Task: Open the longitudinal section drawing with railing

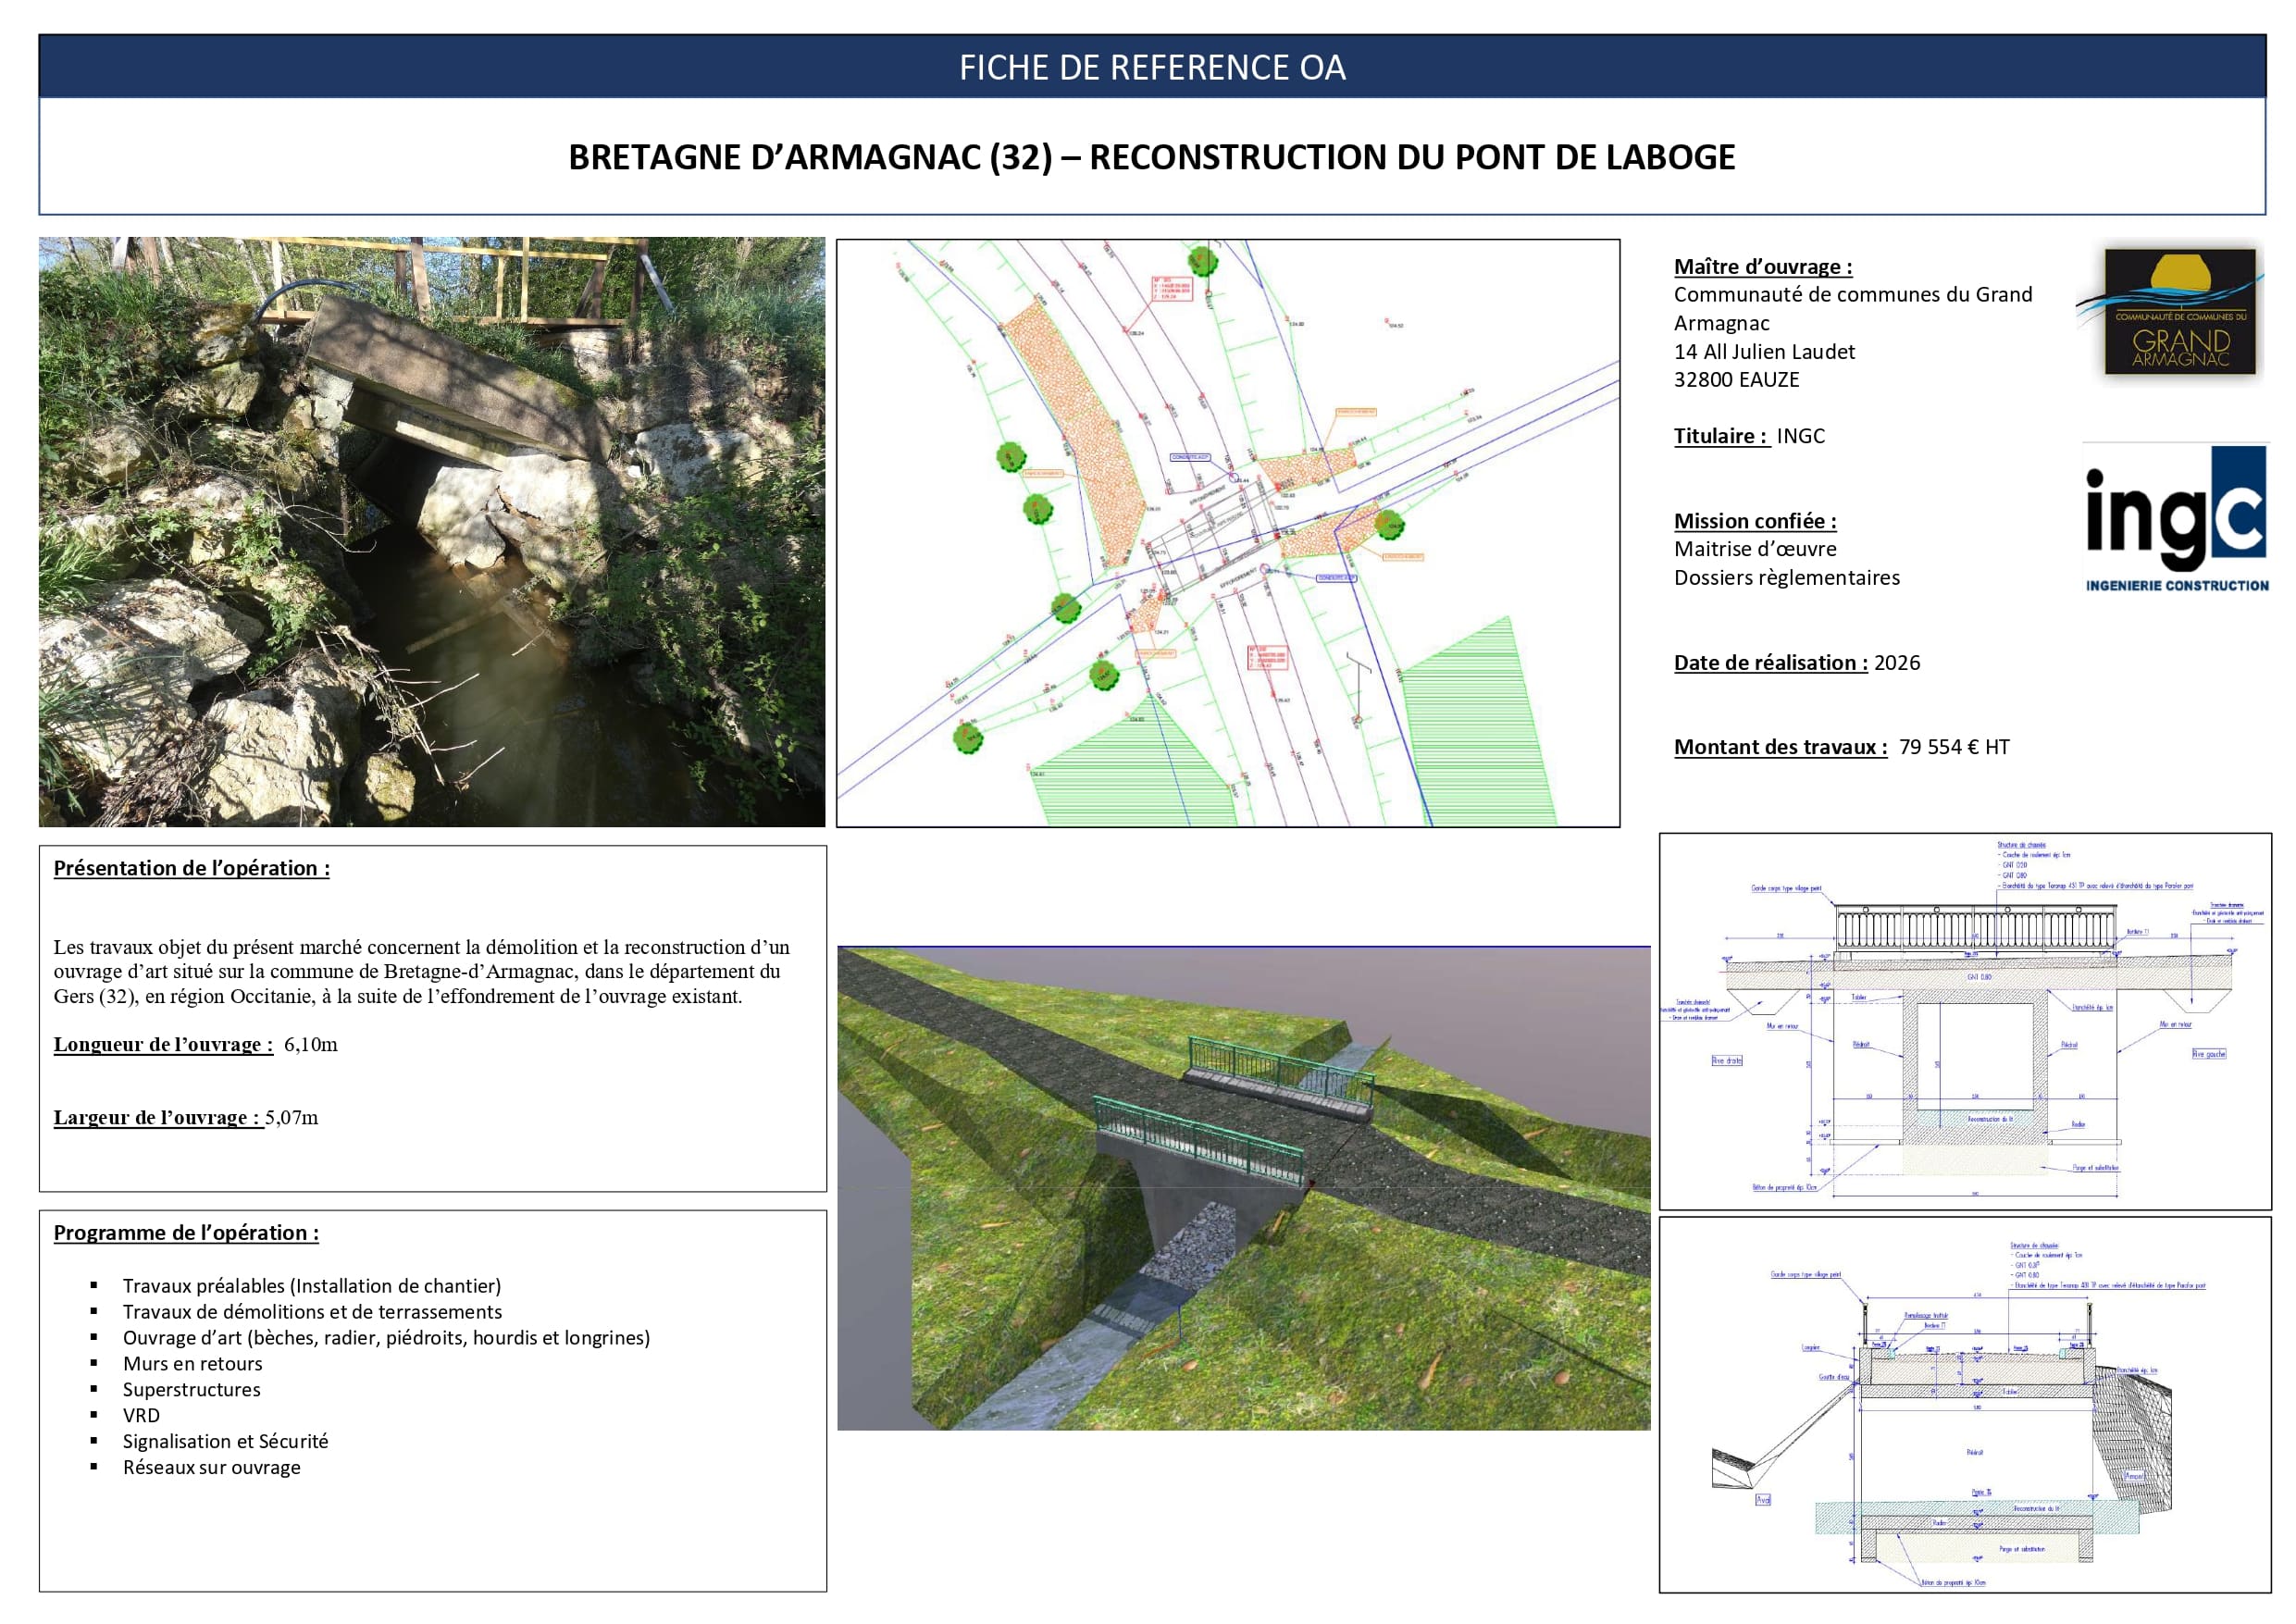Action: coord(1965,1022)
